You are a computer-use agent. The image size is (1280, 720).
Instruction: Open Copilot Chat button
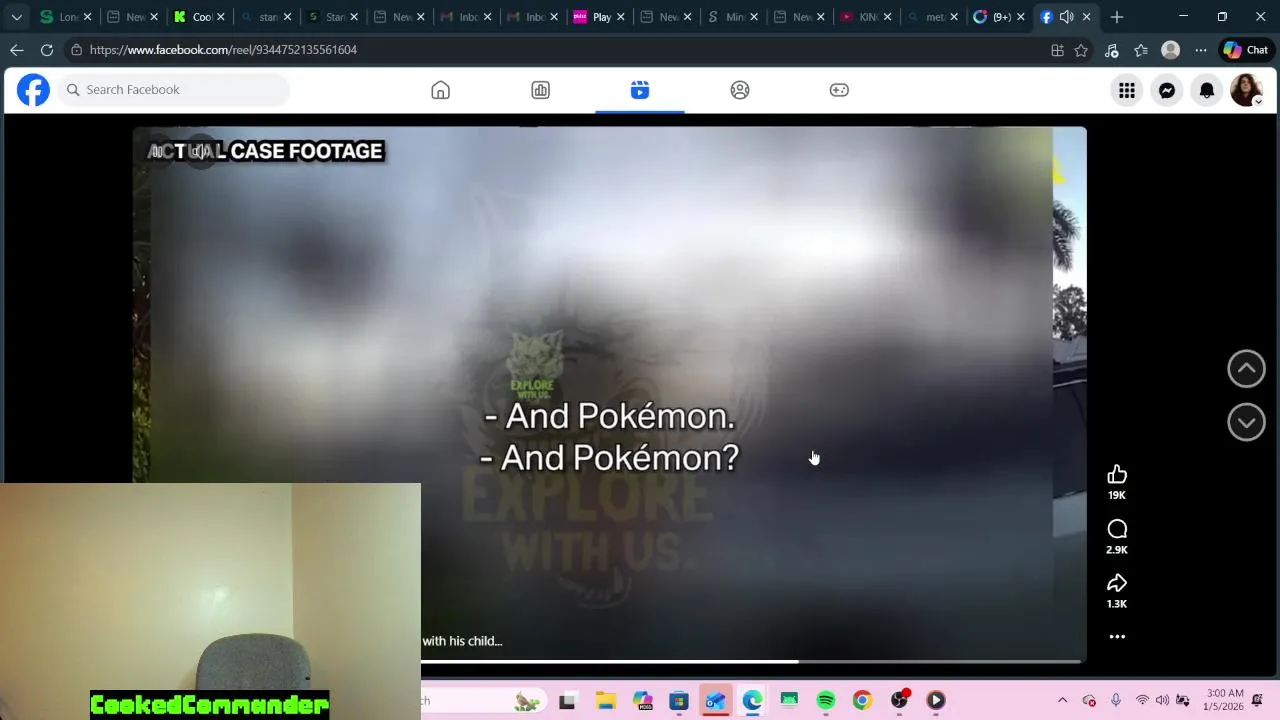[x=1246, y=50]
